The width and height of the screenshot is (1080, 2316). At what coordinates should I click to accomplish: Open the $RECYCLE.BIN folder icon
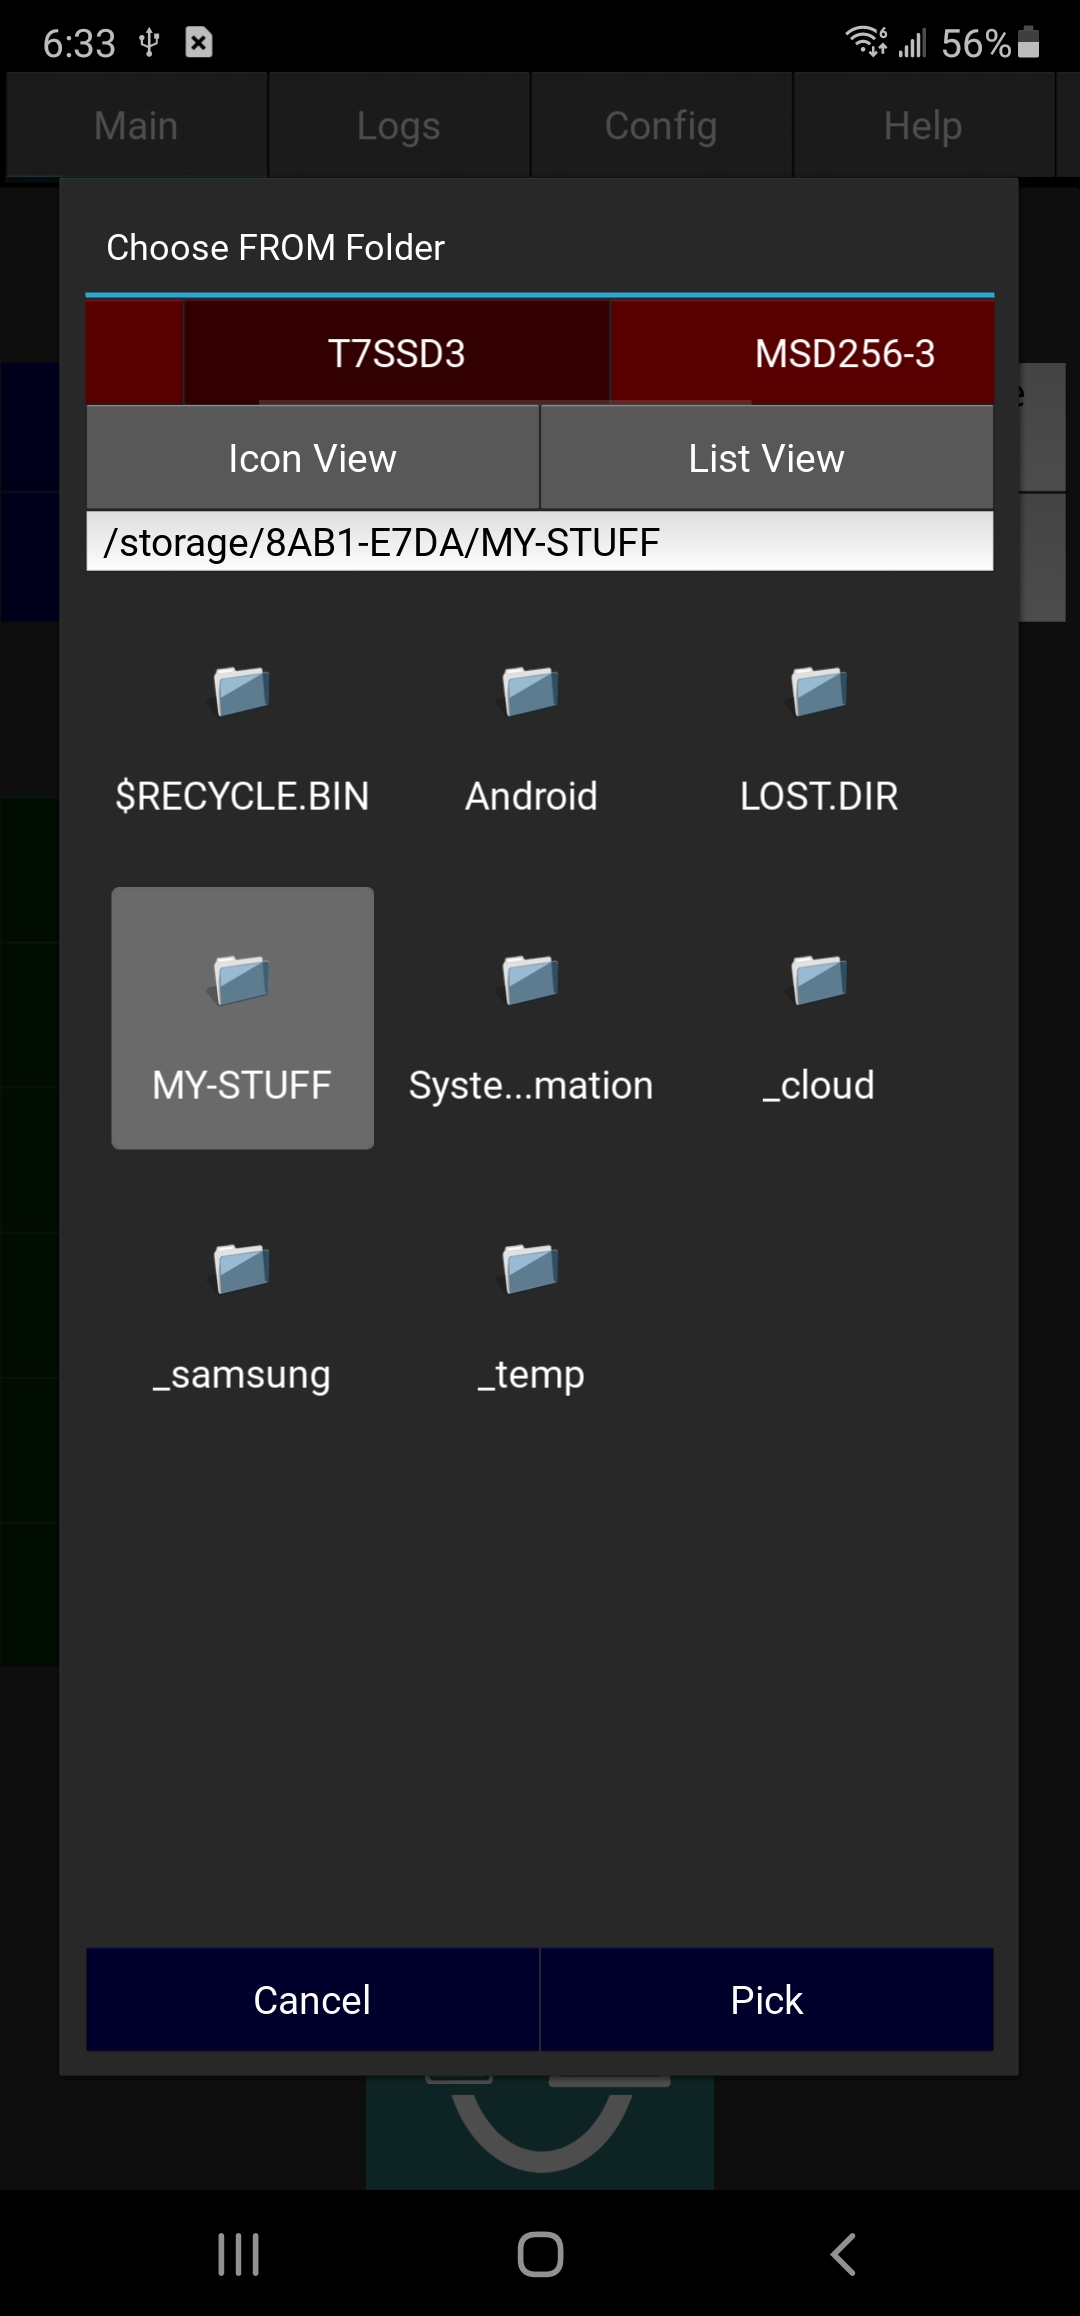pos(242,692)
